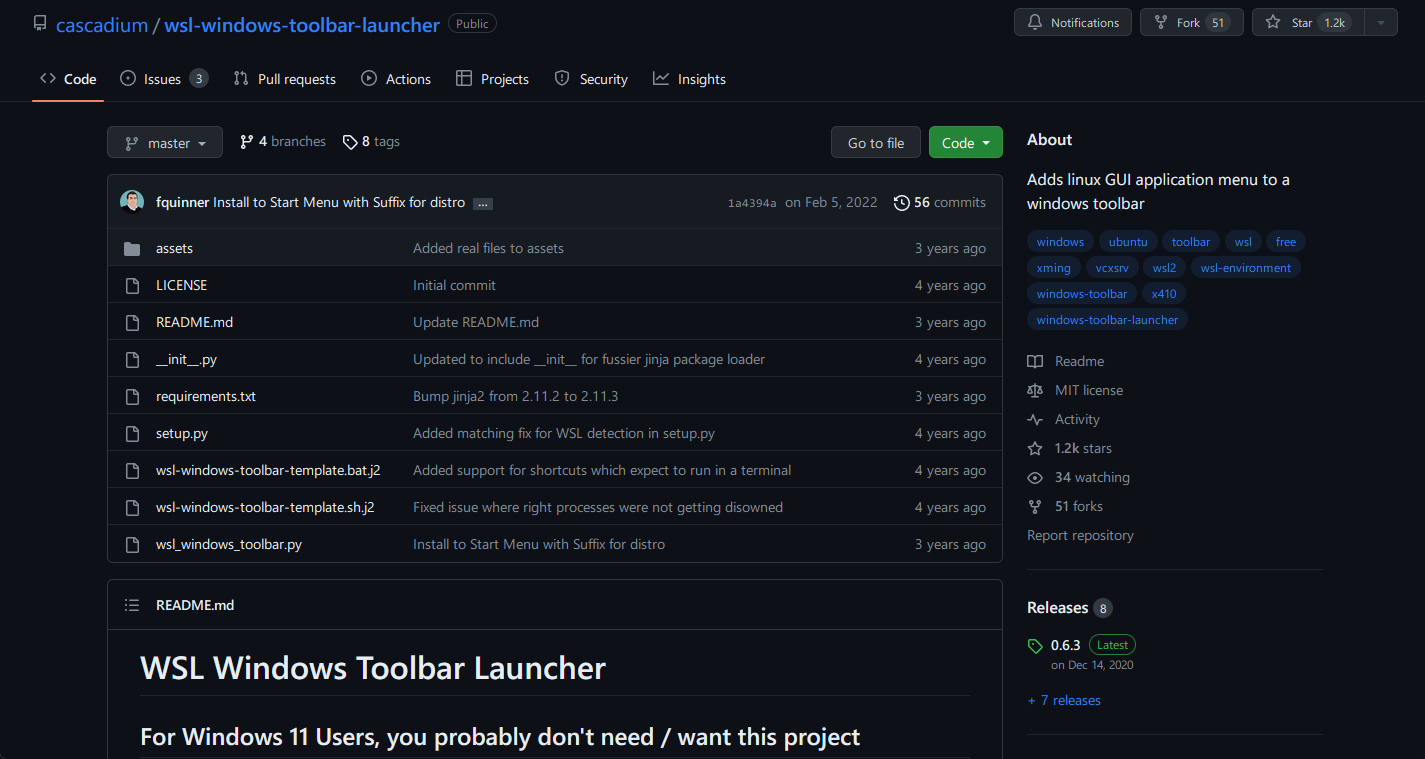Click the scale icon next to MIT license
This screenshot has width=1425, height=759.
(1035, 390)
